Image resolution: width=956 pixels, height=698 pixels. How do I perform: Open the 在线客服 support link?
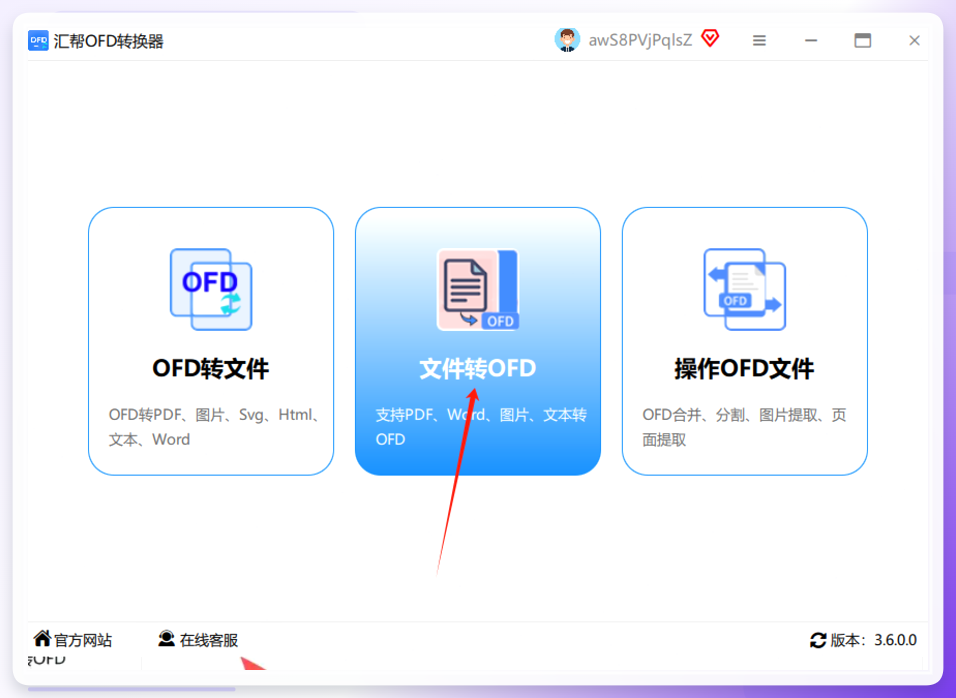click(209, 641)
